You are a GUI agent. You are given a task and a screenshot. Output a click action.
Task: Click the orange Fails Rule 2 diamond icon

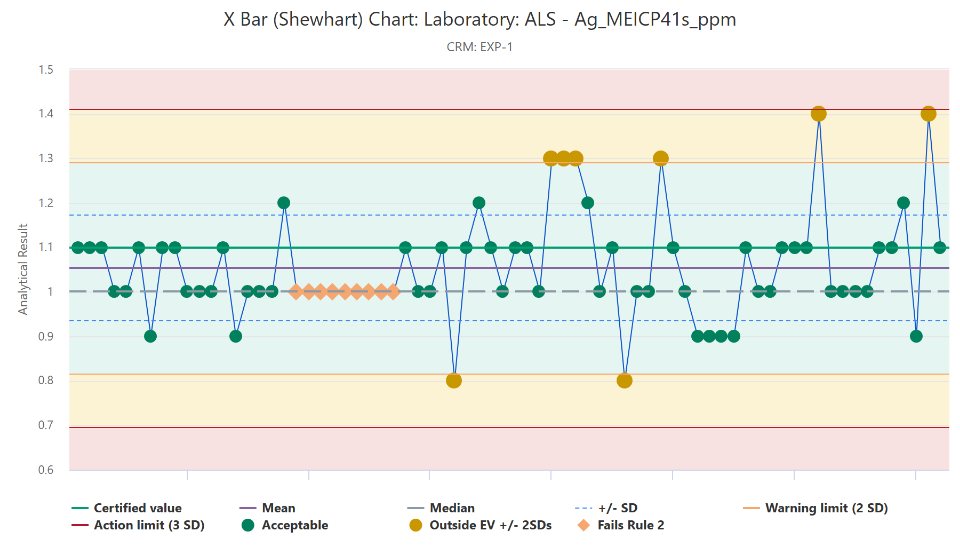point(583,525)
